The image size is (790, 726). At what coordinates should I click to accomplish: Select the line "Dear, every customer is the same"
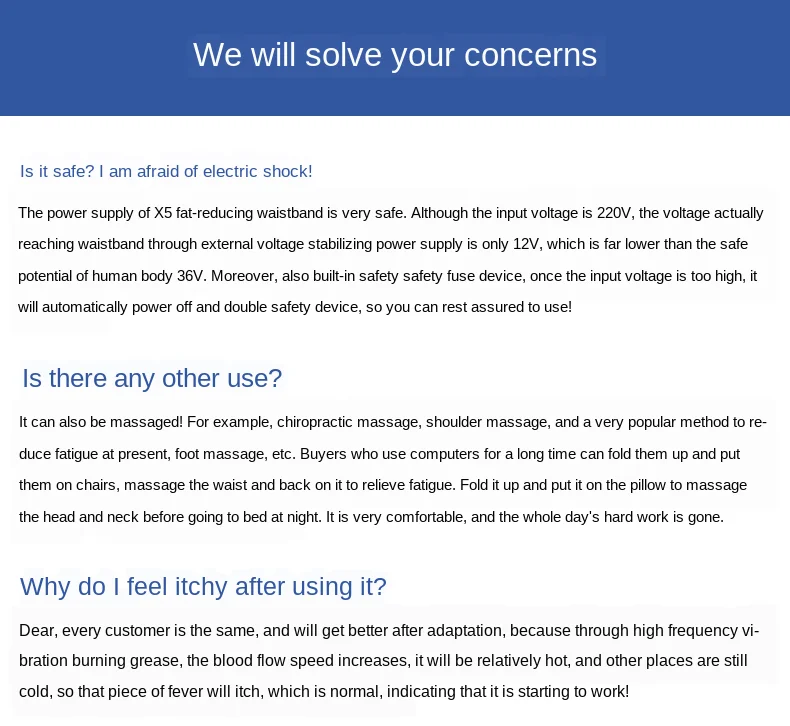point(389,631)
